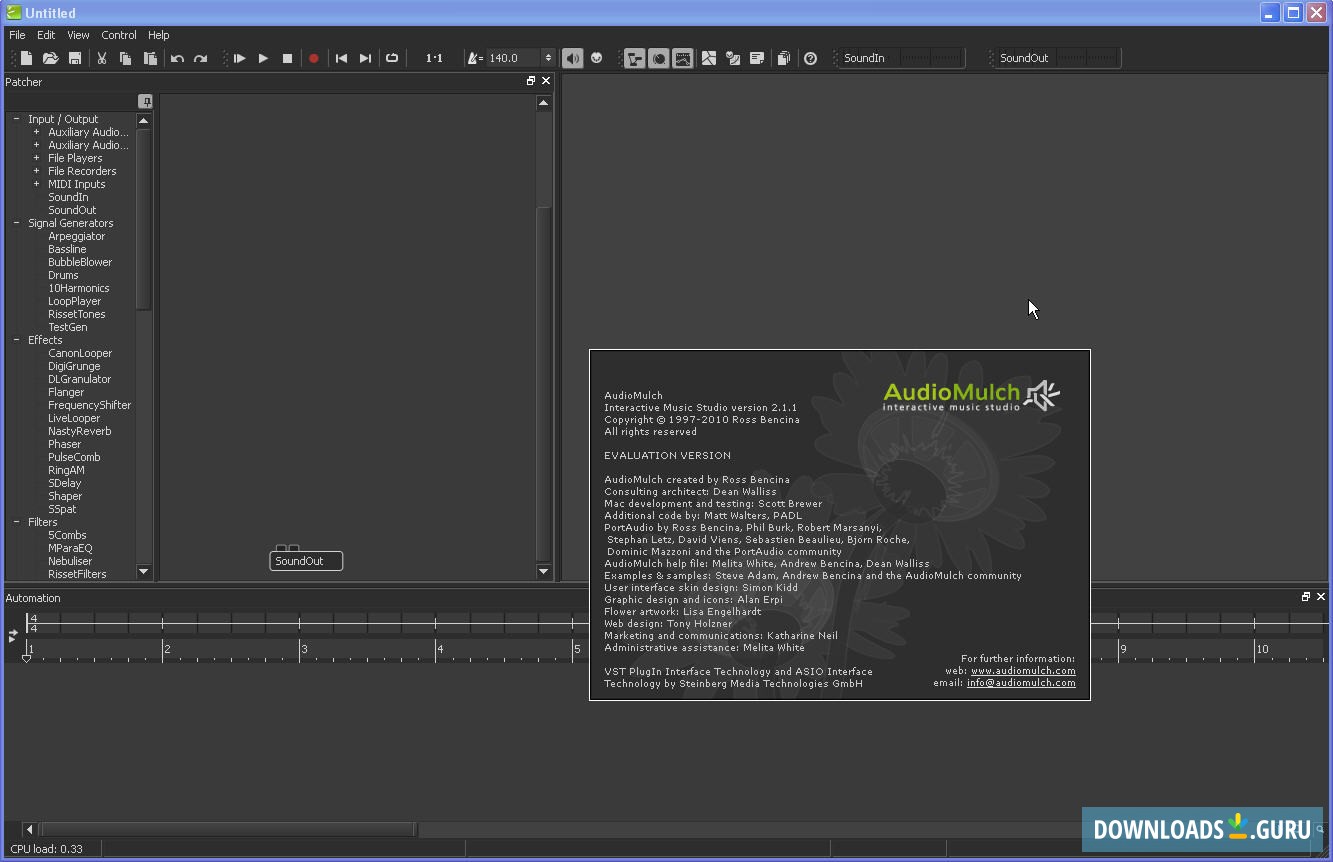Click the Stop playback button
Viewport: 1333px width, 862px height.
point(287,59)
